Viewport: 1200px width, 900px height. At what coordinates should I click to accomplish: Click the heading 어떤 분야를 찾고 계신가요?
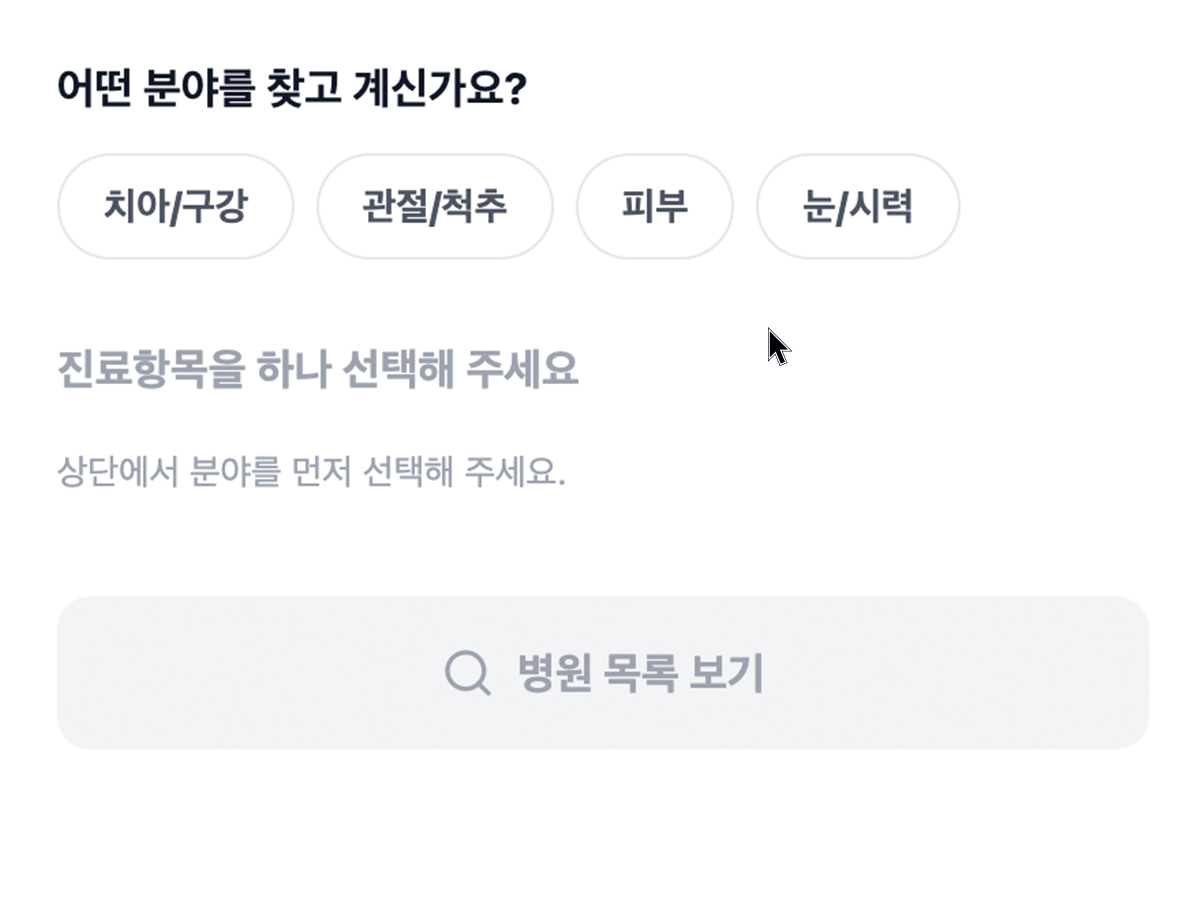click(x=295, y=88)
